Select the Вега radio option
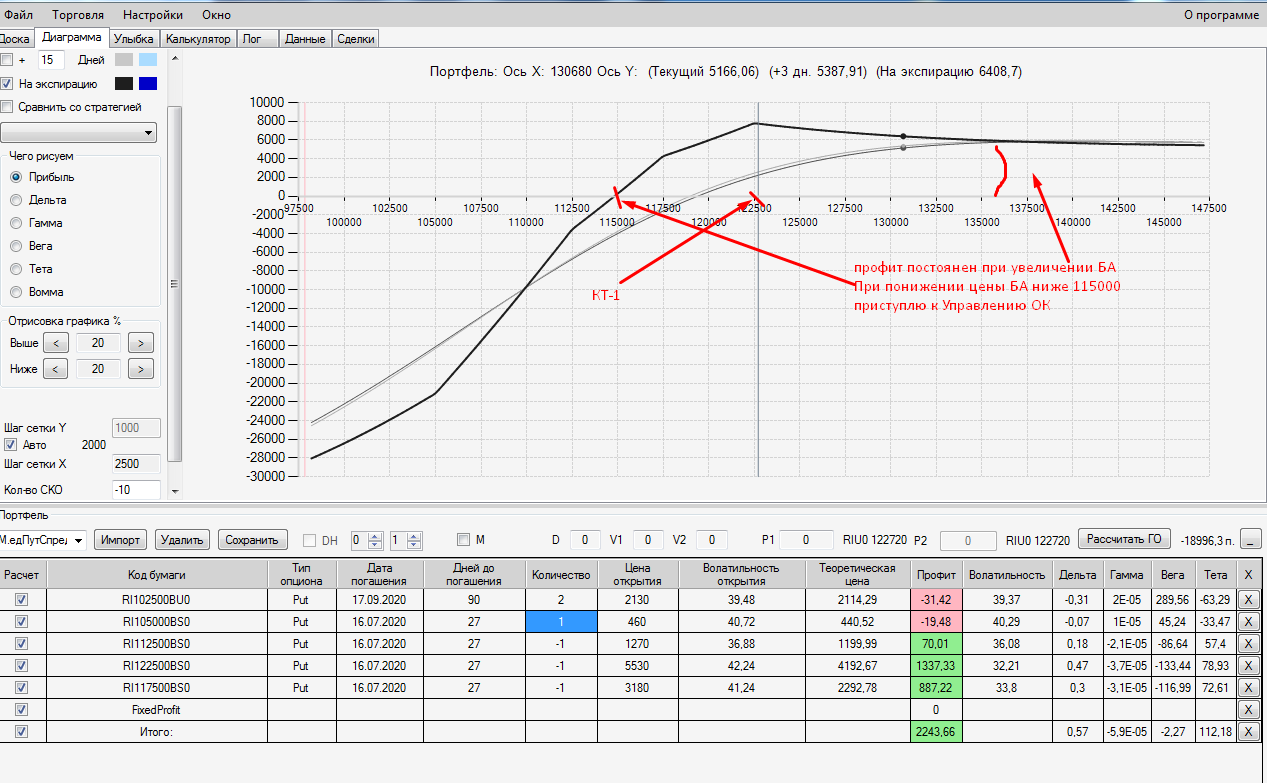 (x=16, y=246)
